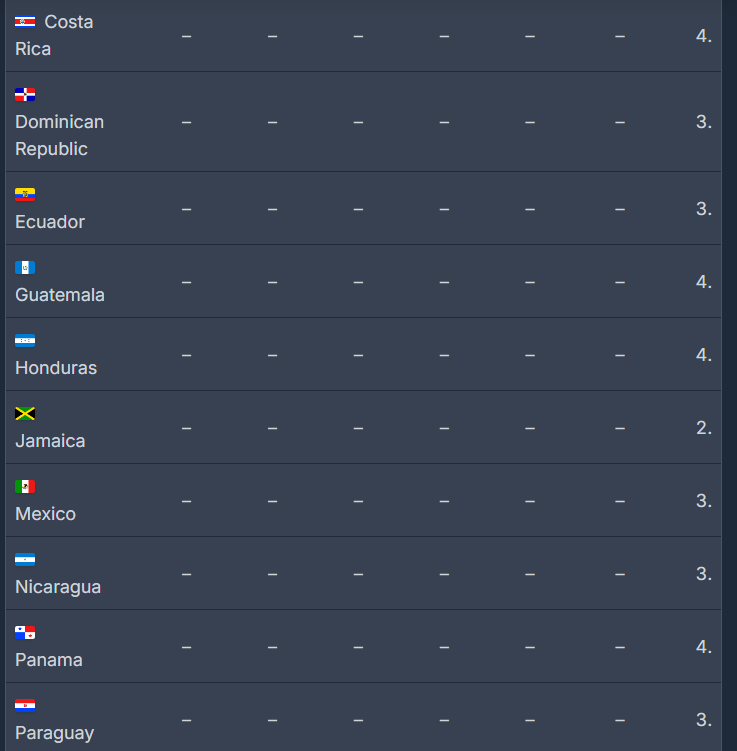The width and height of the screenshot is (737, 751).
Task: Select the Ecuador country name text
Action: (x=50, y=222)
